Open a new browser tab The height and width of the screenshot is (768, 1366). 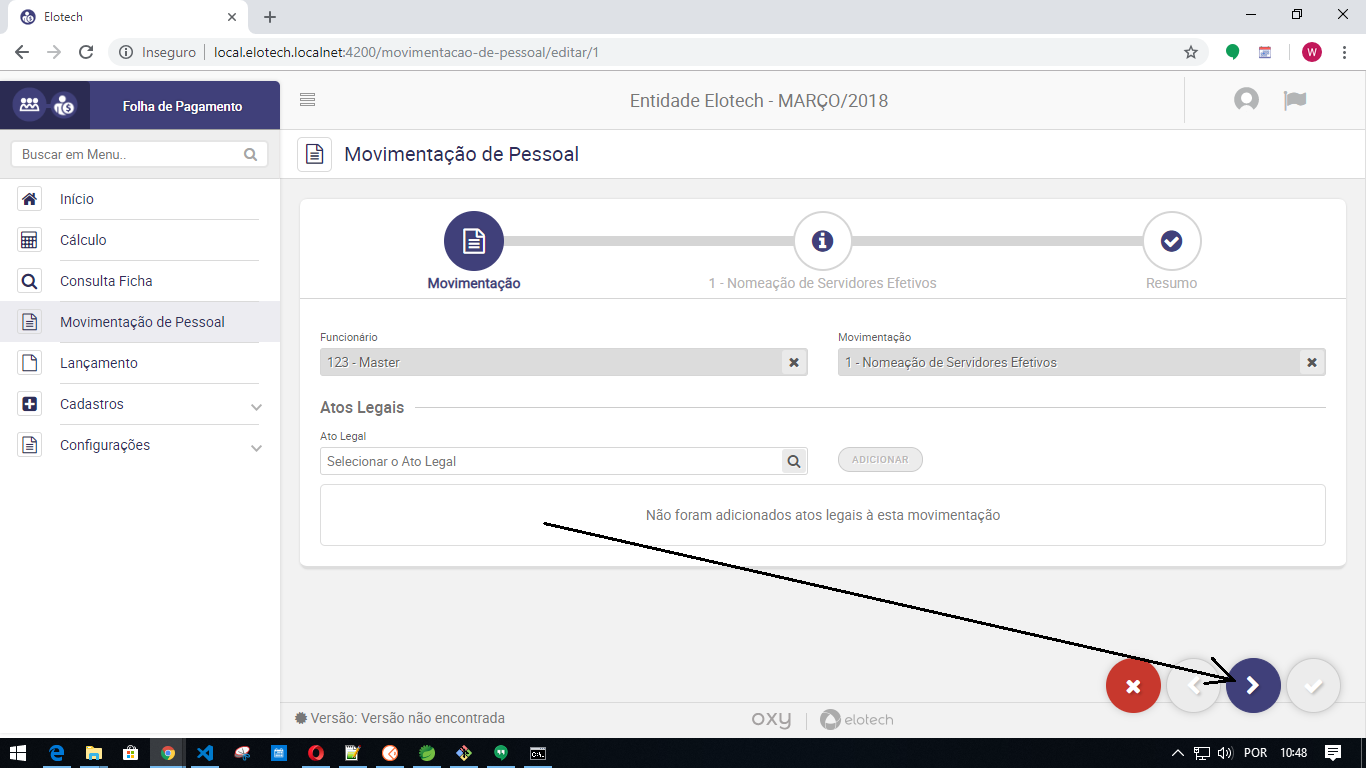pyautogui.click(x=270, y=17)
